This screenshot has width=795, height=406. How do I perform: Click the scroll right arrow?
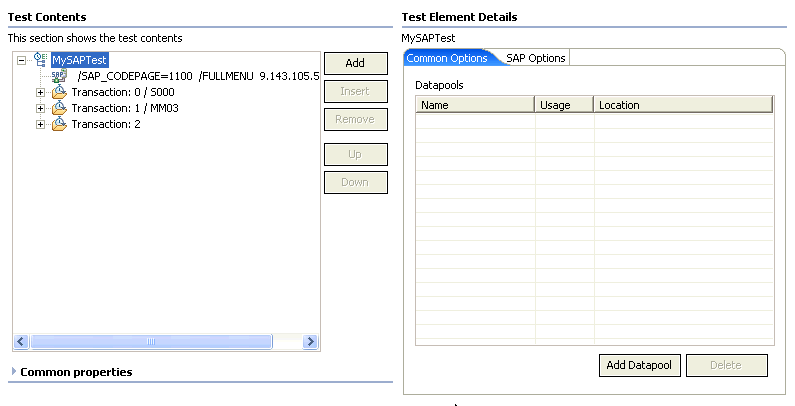pyautogui.click(x=310, y=342)
